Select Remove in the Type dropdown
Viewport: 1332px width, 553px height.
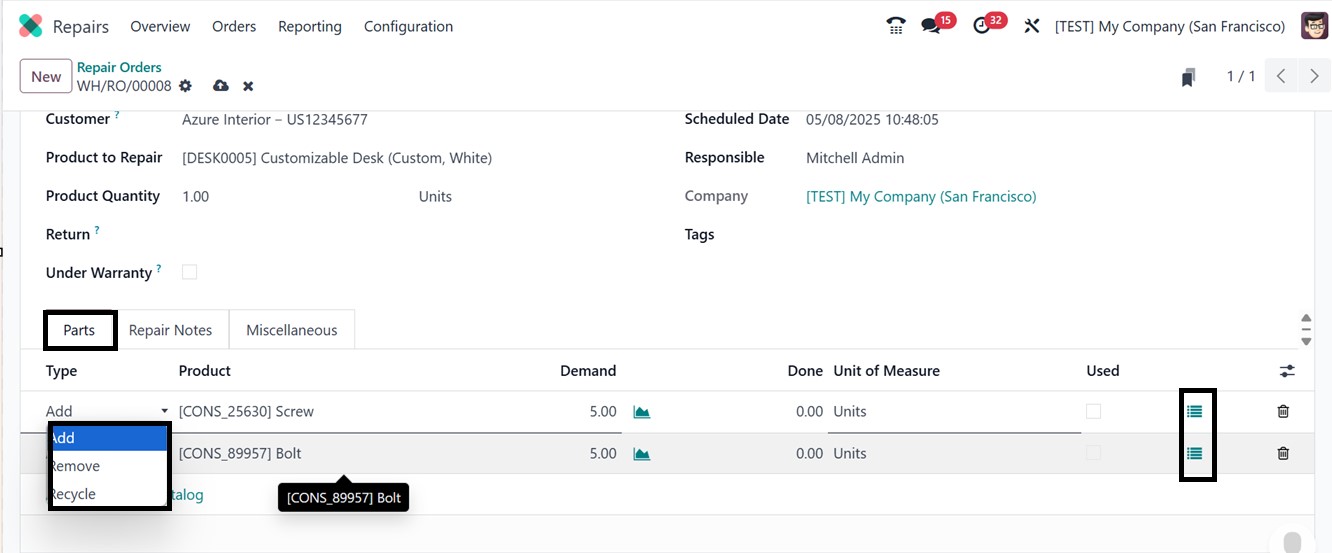click(76, 466)
